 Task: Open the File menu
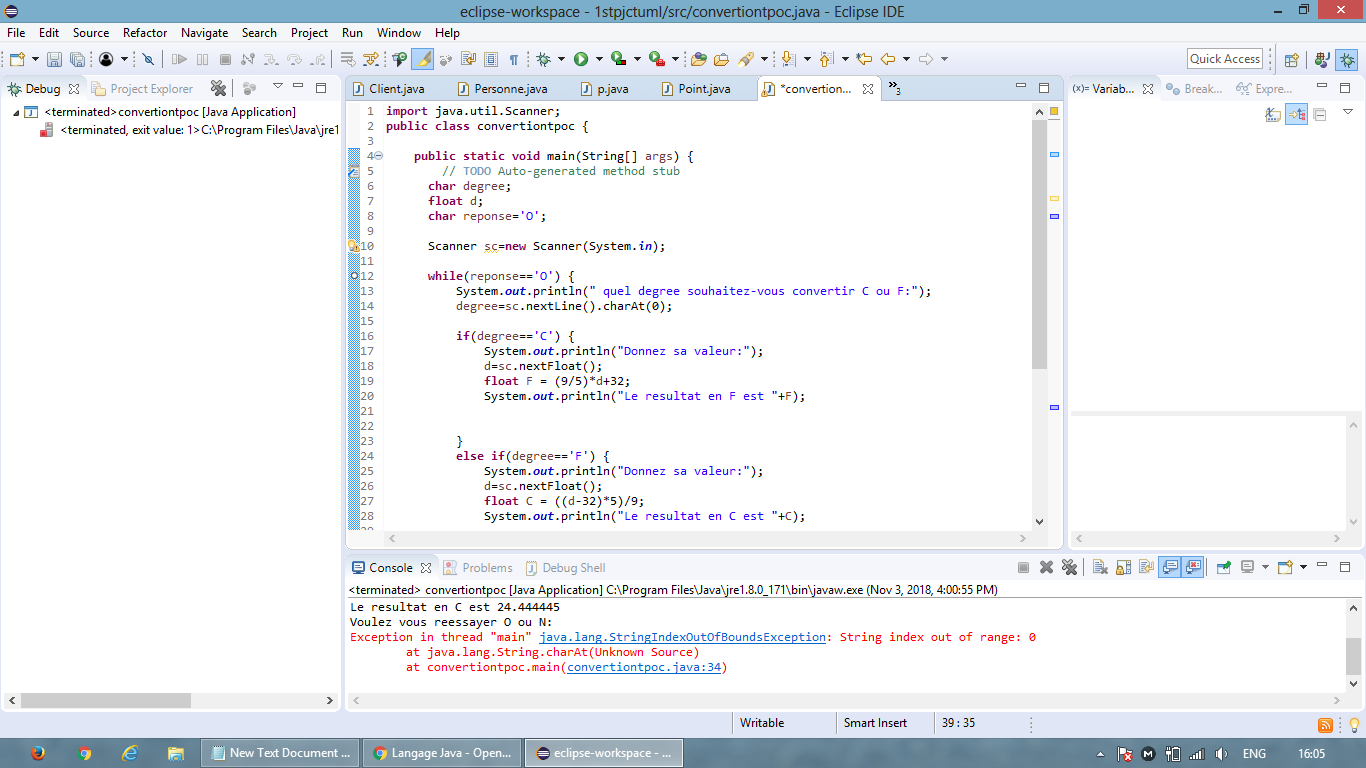click(x=16, y=33)
